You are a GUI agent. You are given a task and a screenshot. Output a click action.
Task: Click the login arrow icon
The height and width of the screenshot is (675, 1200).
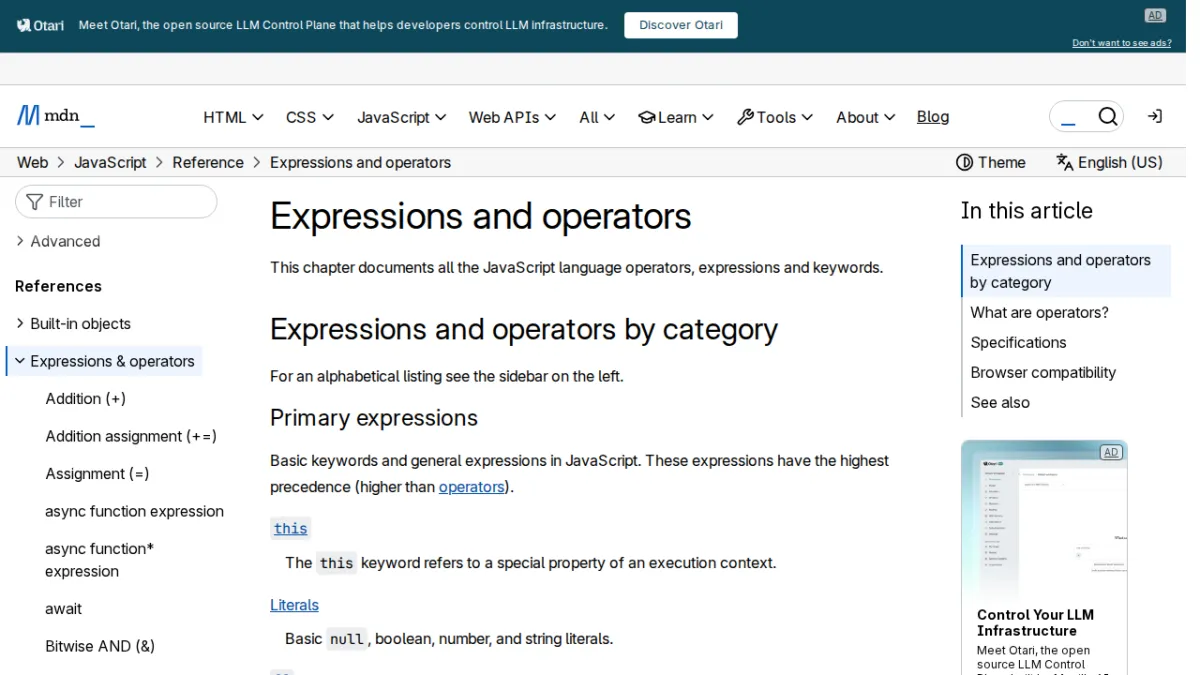tap(1154, 117)
